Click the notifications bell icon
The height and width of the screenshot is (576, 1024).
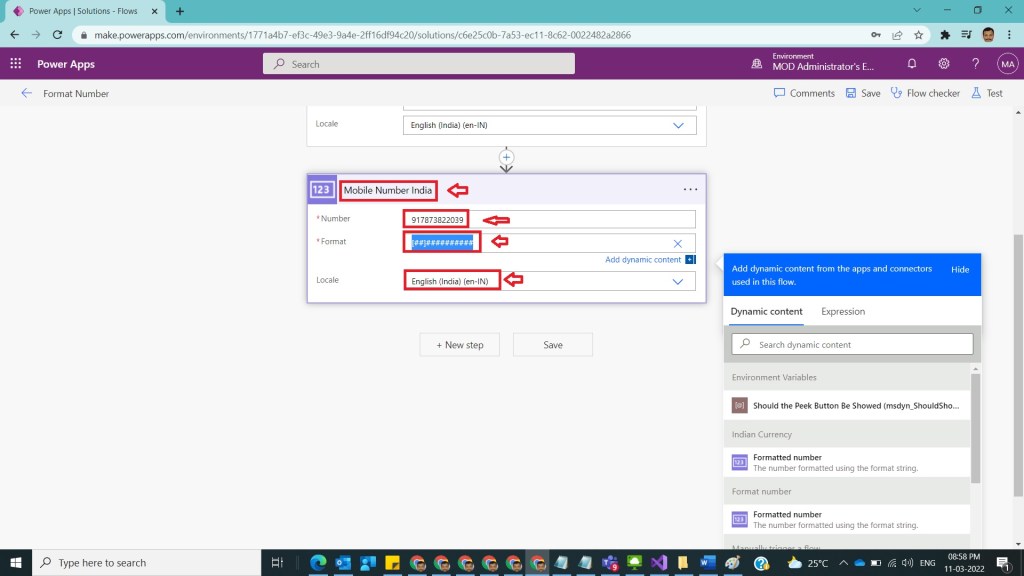point(912,63)
